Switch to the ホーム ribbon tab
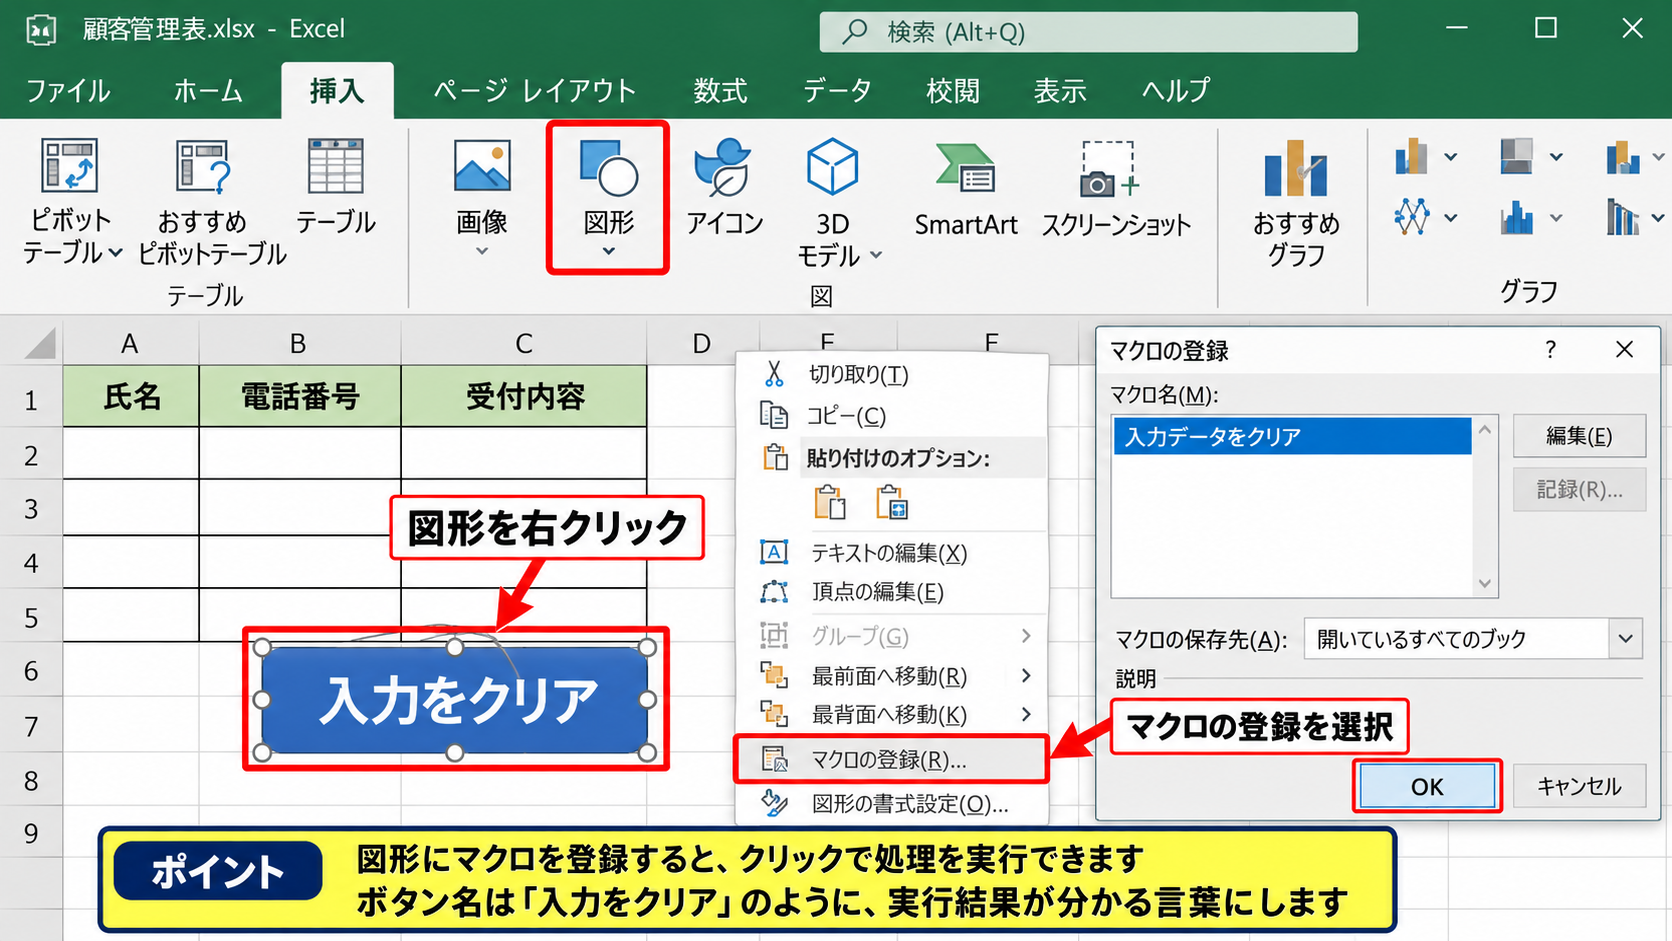1672x941 pixels. [208, 91]
